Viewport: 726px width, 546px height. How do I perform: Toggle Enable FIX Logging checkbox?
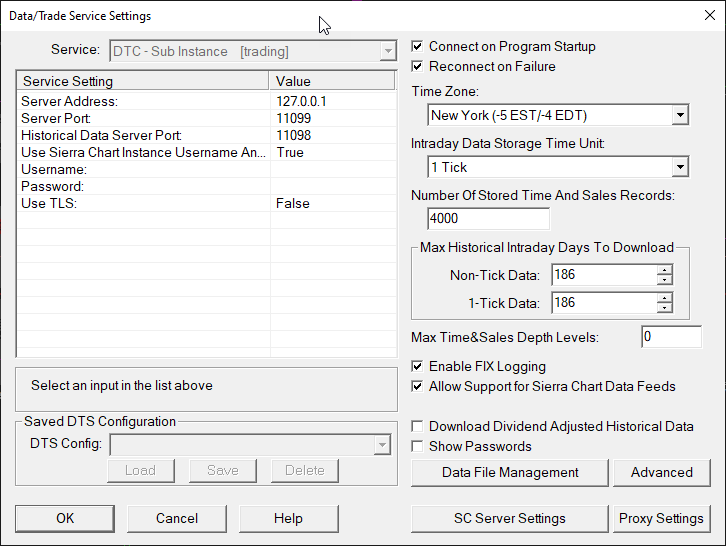click(x=417, y=366)
